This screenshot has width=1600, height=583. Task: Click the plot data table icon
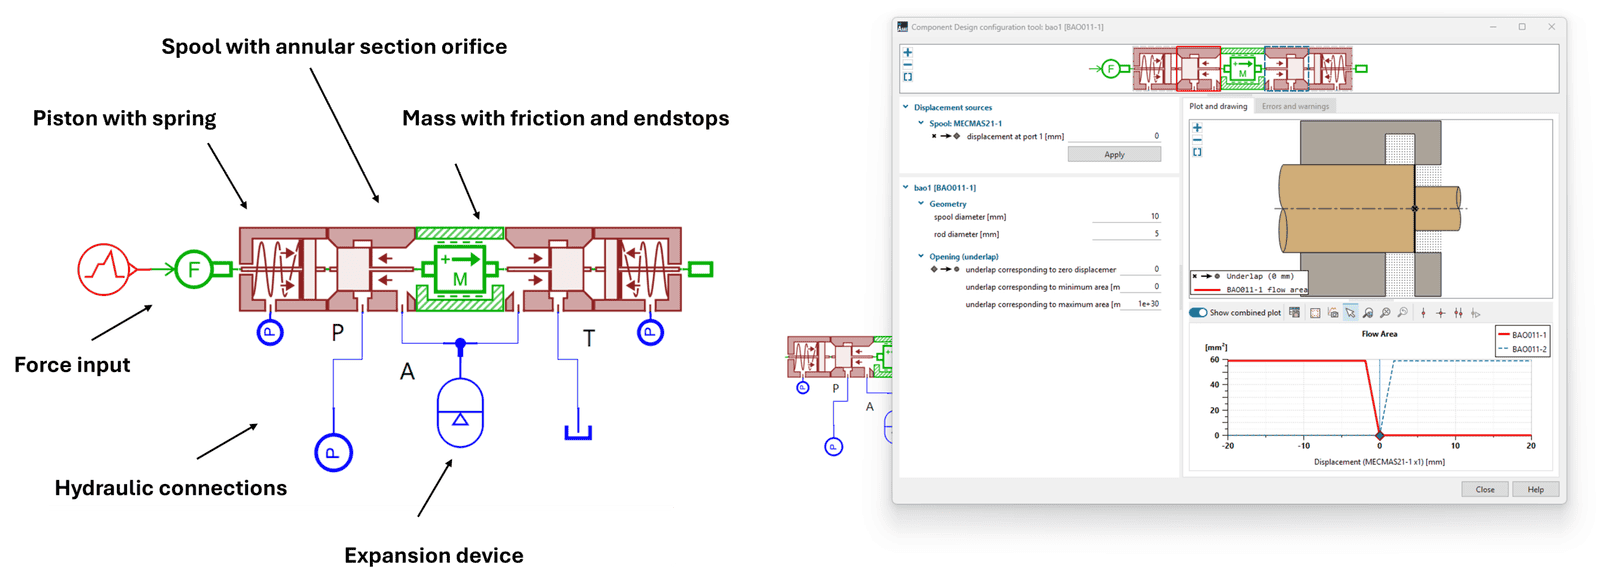[1295, 313]
